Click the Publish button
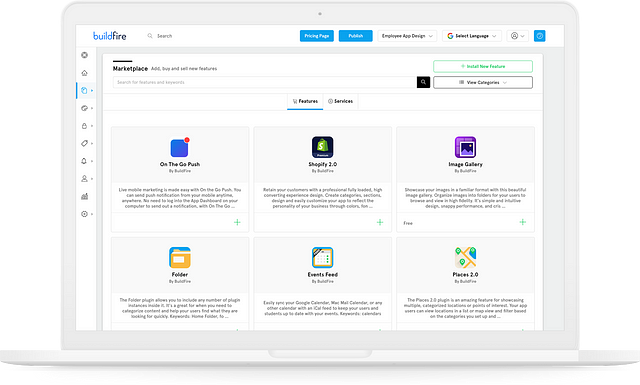Viewport: 640px width, 385px height. 356,36
